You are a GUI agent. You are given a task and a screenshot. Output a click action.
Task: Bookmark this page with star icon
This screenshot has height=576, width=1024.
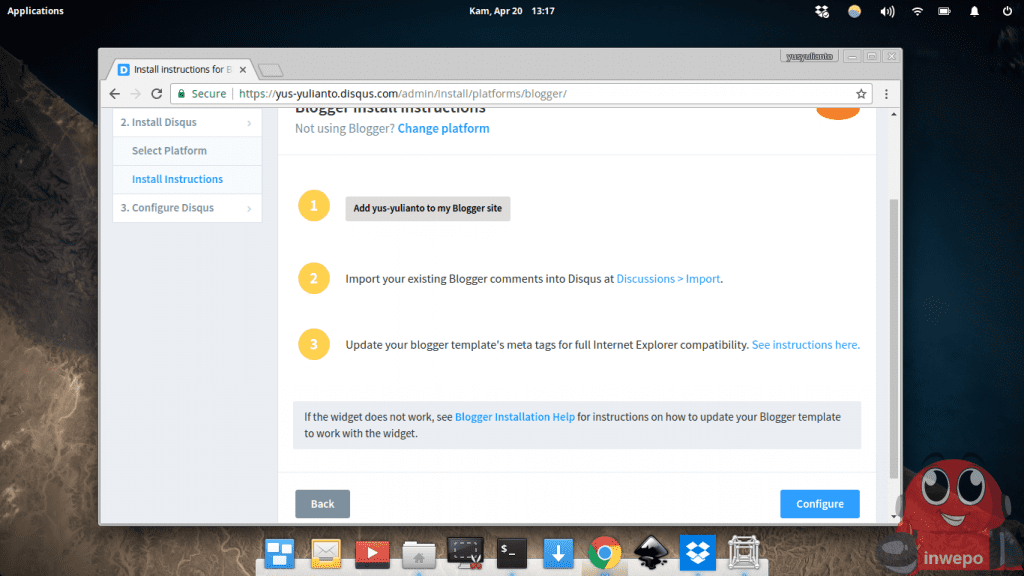click(x=861, y=93)
